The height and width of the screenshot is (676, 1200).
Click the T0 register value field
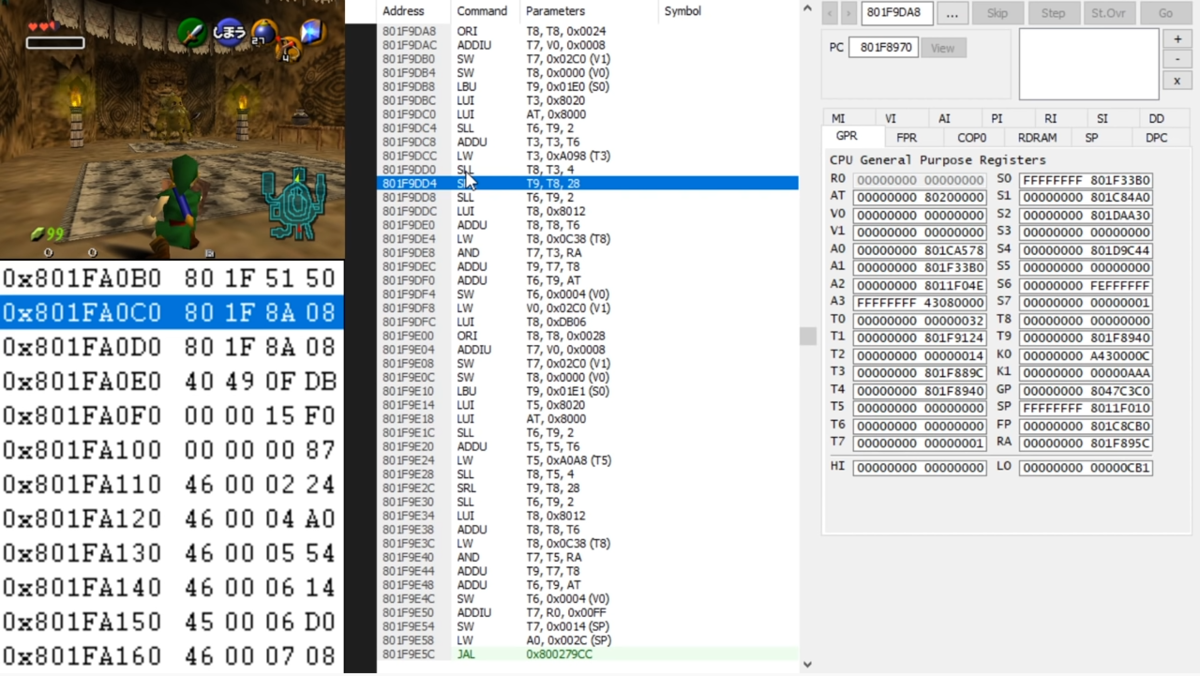[x=920, y=320]
